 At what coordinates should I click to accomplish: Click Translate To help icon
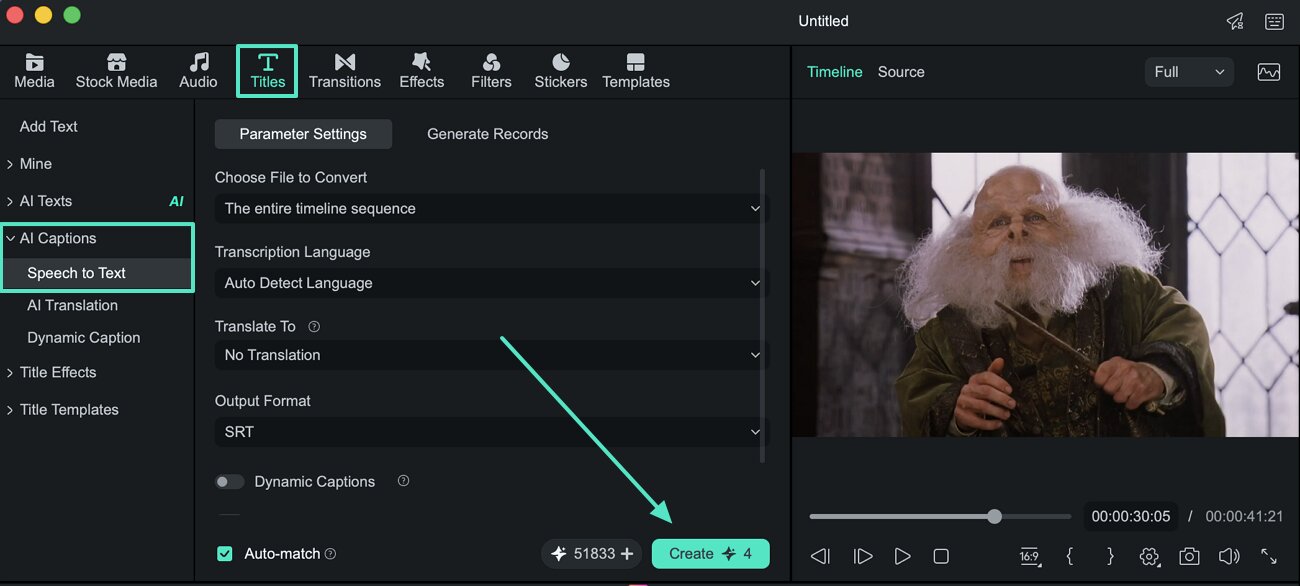click(314, 327)
